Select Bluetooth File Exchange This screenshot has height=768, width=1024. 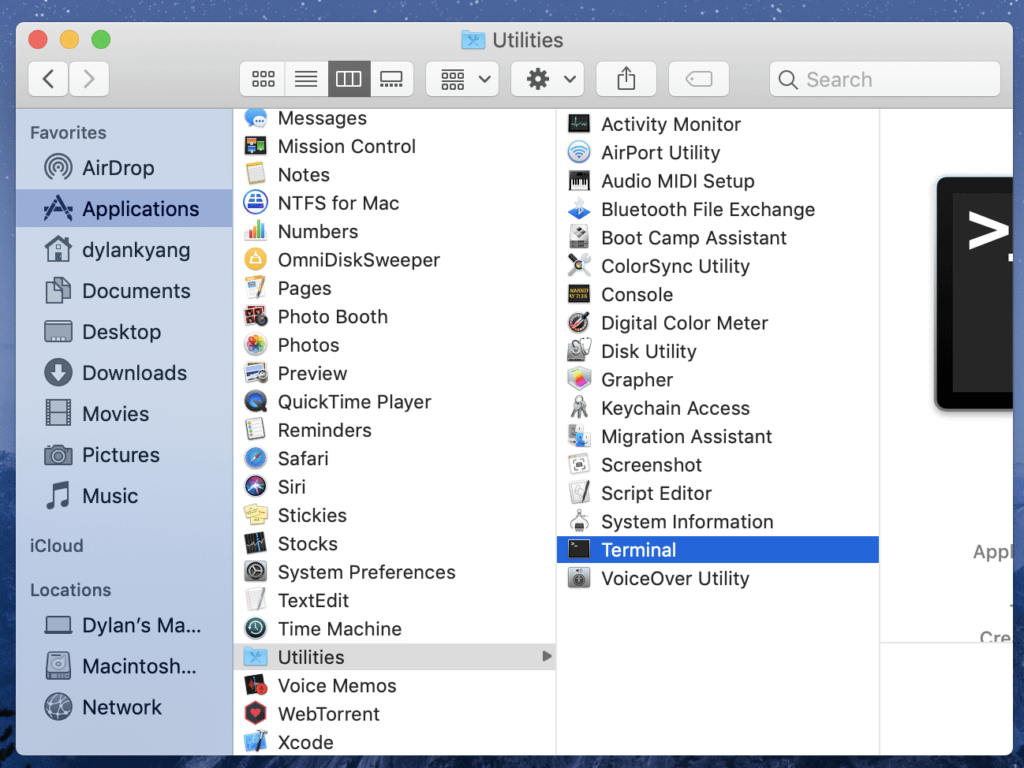tap(718, 210)
